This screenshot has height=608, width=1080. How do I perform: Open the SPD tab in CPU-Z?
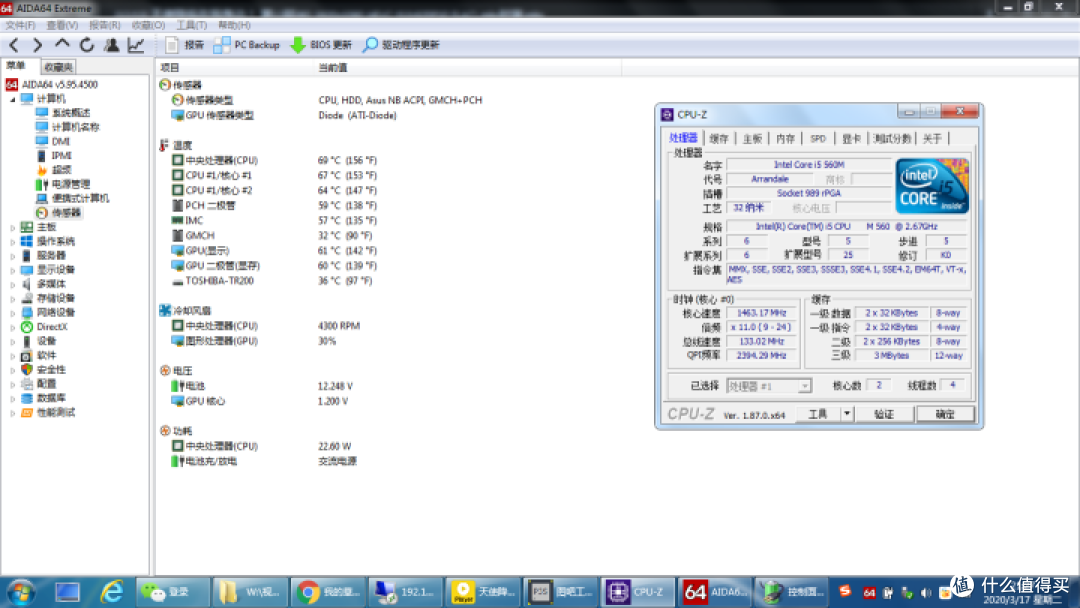pos(818,138)
